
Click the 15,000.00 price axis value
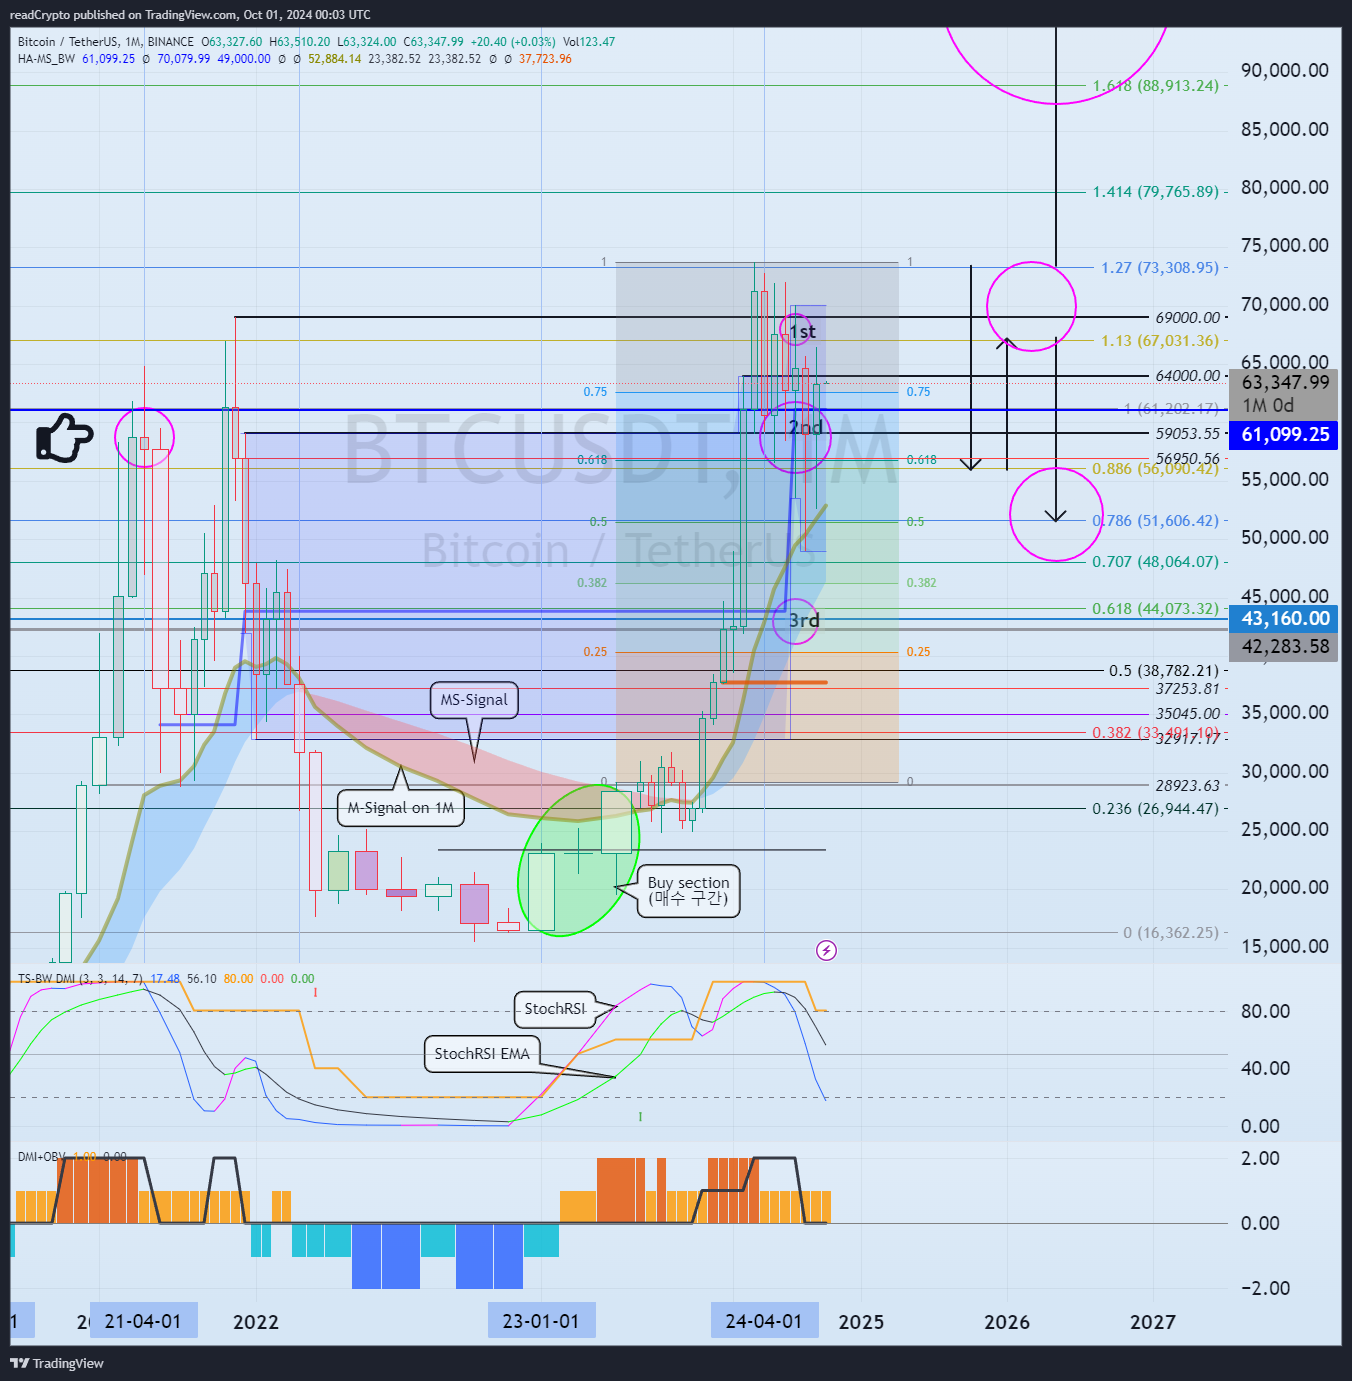click(1285, 946)
